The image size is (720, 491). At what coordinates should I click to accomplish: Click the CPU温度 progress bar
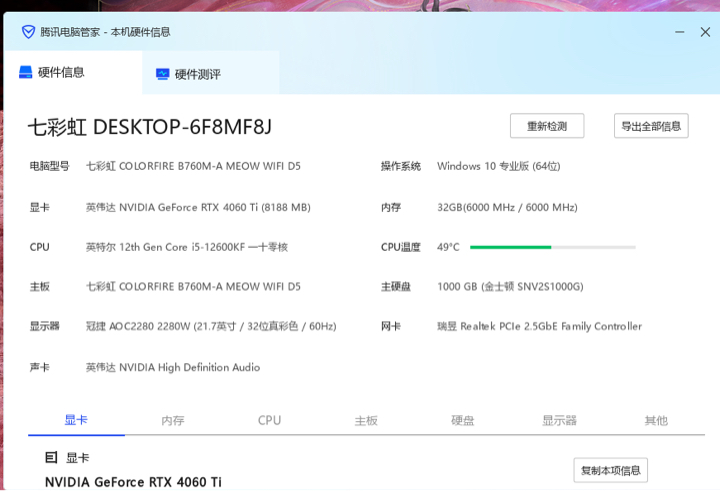click(553, 247)
